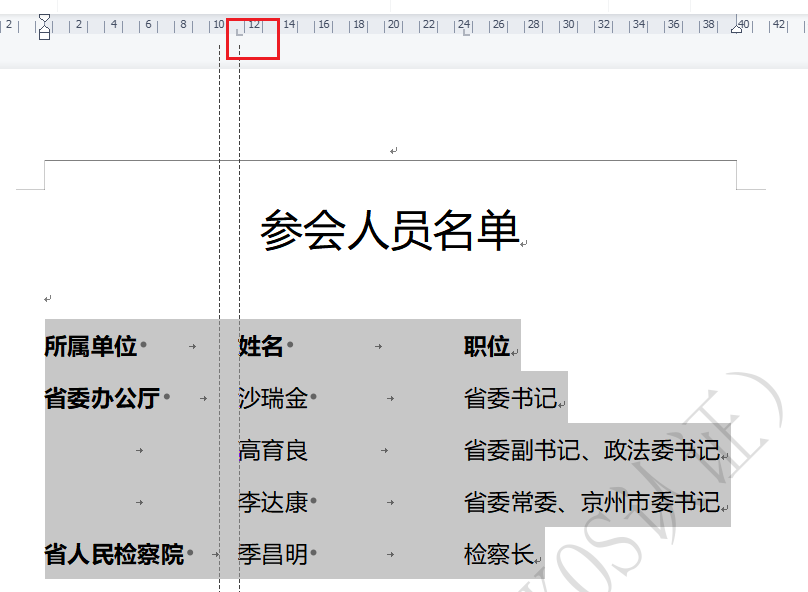Click the header text 所属单位
808x592 pixels.
point(91,347)
